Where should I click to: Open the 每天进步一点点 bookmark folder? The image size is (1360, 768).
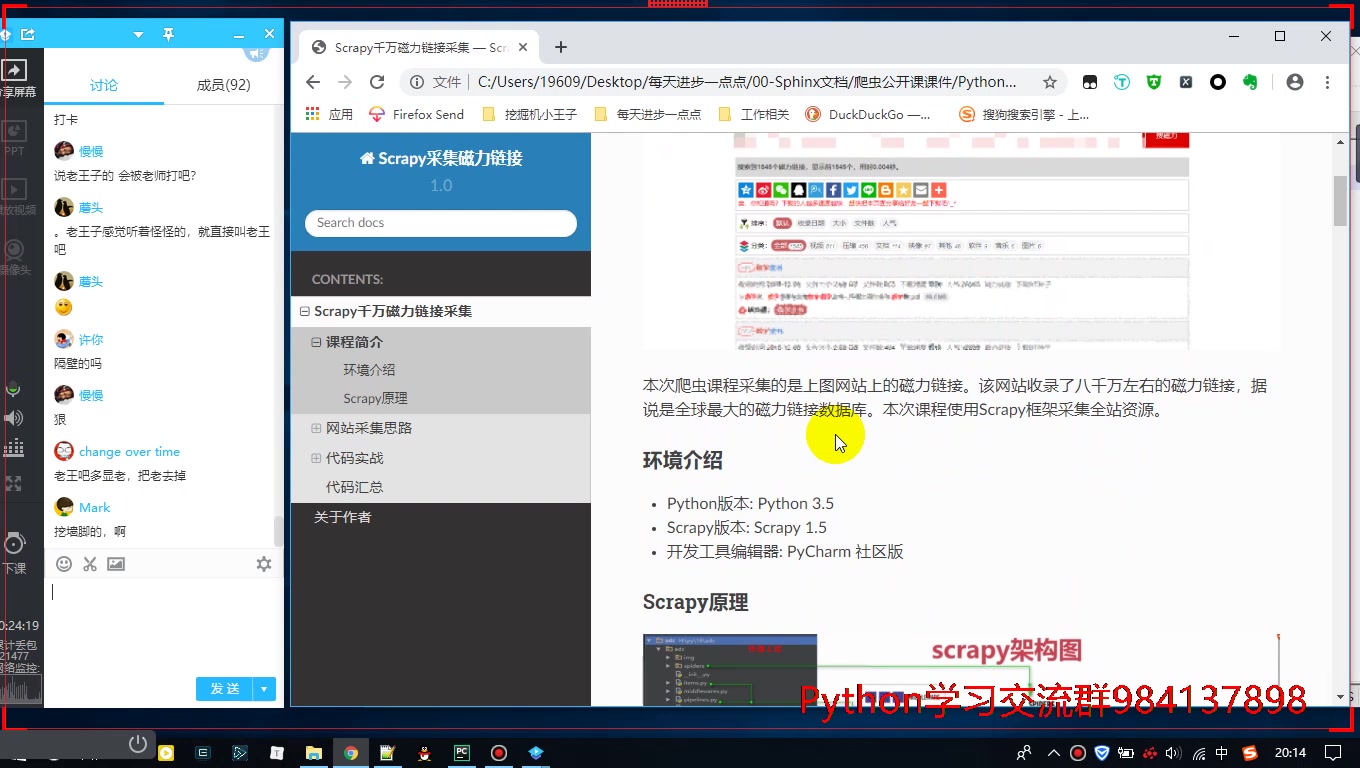pyautogui.click(x=648, y=114)
